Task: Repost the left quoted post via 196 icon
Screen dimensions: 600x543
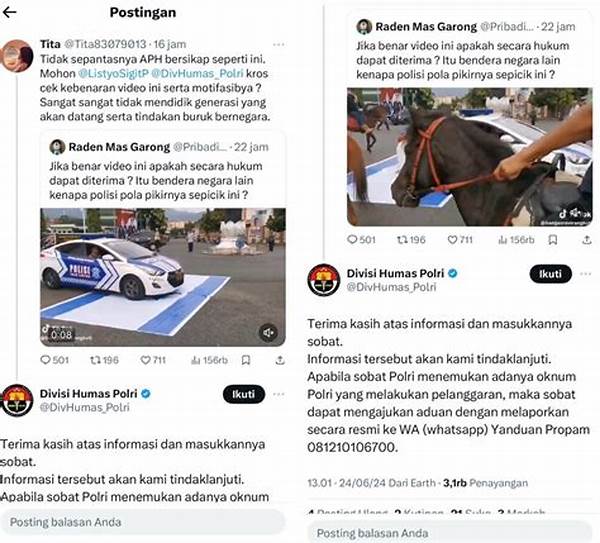Action: click(95, 360)
